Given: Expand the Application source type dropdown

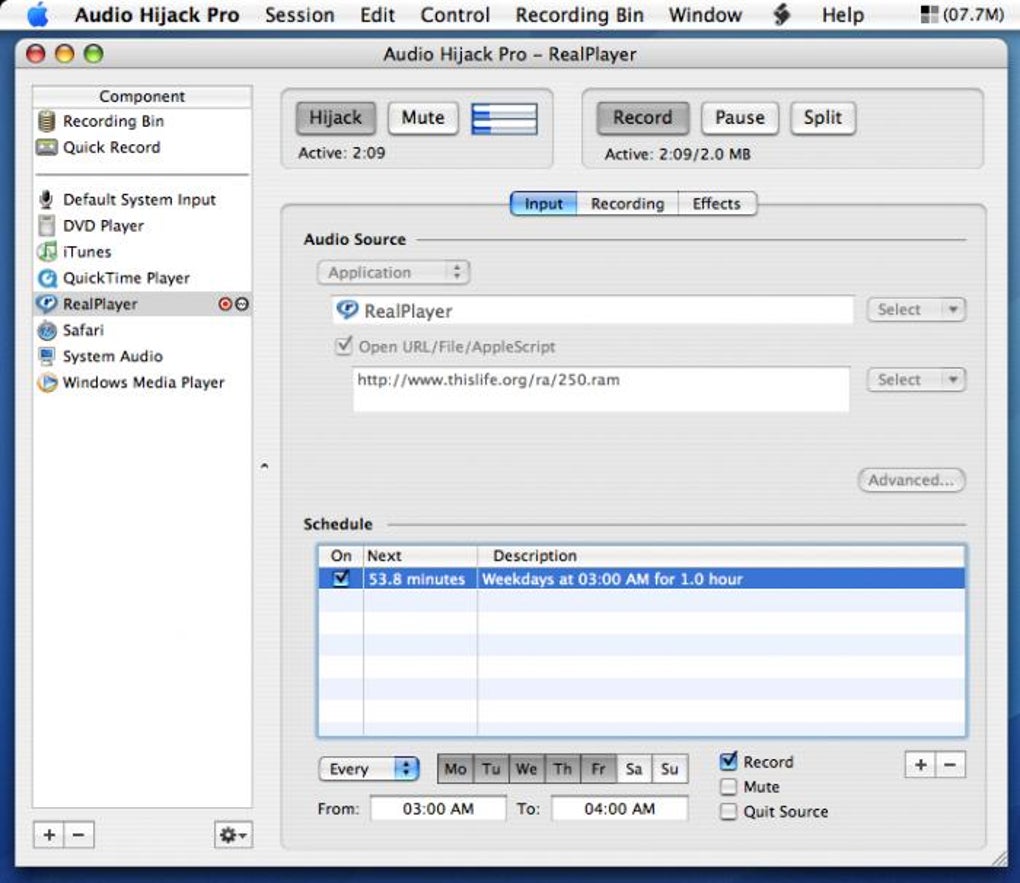Looking at the screenshot, I should click(393, 272).
